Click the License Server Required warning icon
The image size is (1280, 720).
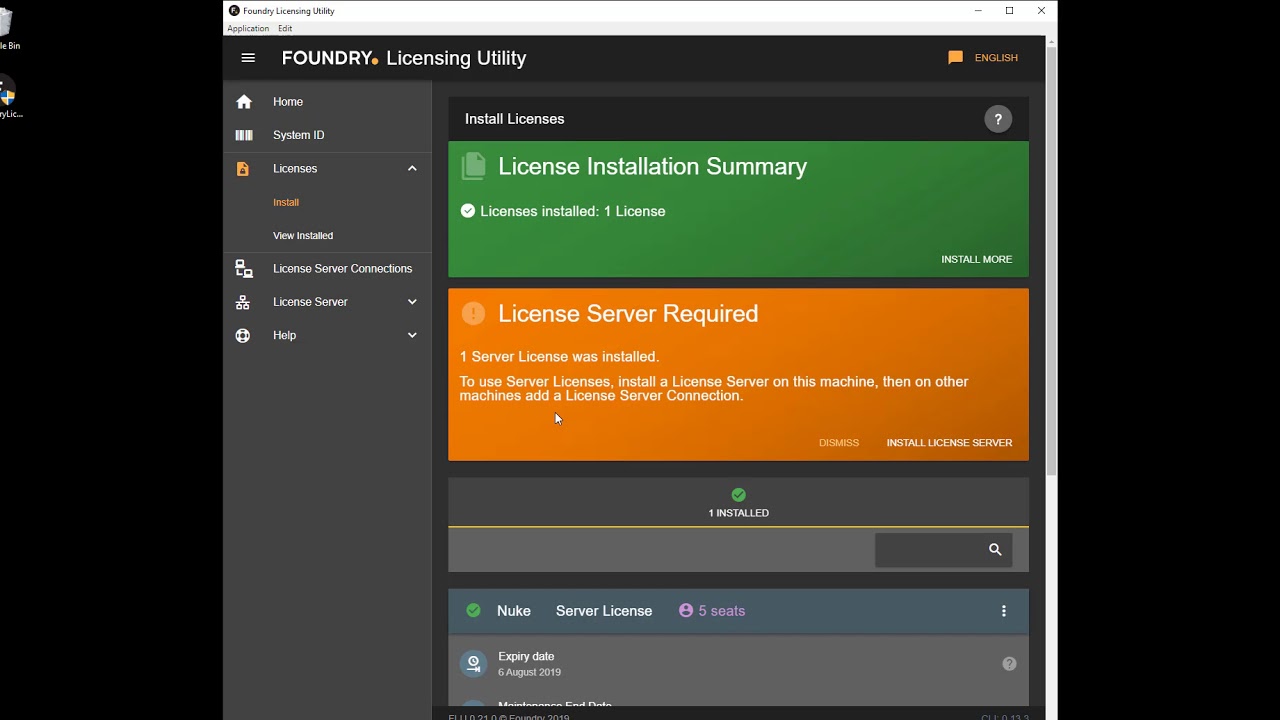(x=473, y=313)
